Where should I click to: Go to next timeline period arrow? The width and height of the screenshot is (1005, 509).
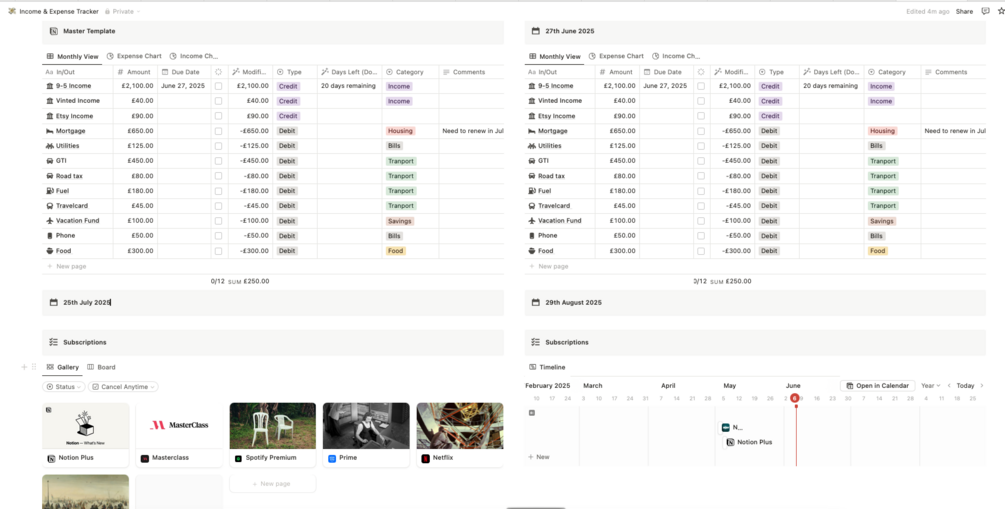point(982,386)
